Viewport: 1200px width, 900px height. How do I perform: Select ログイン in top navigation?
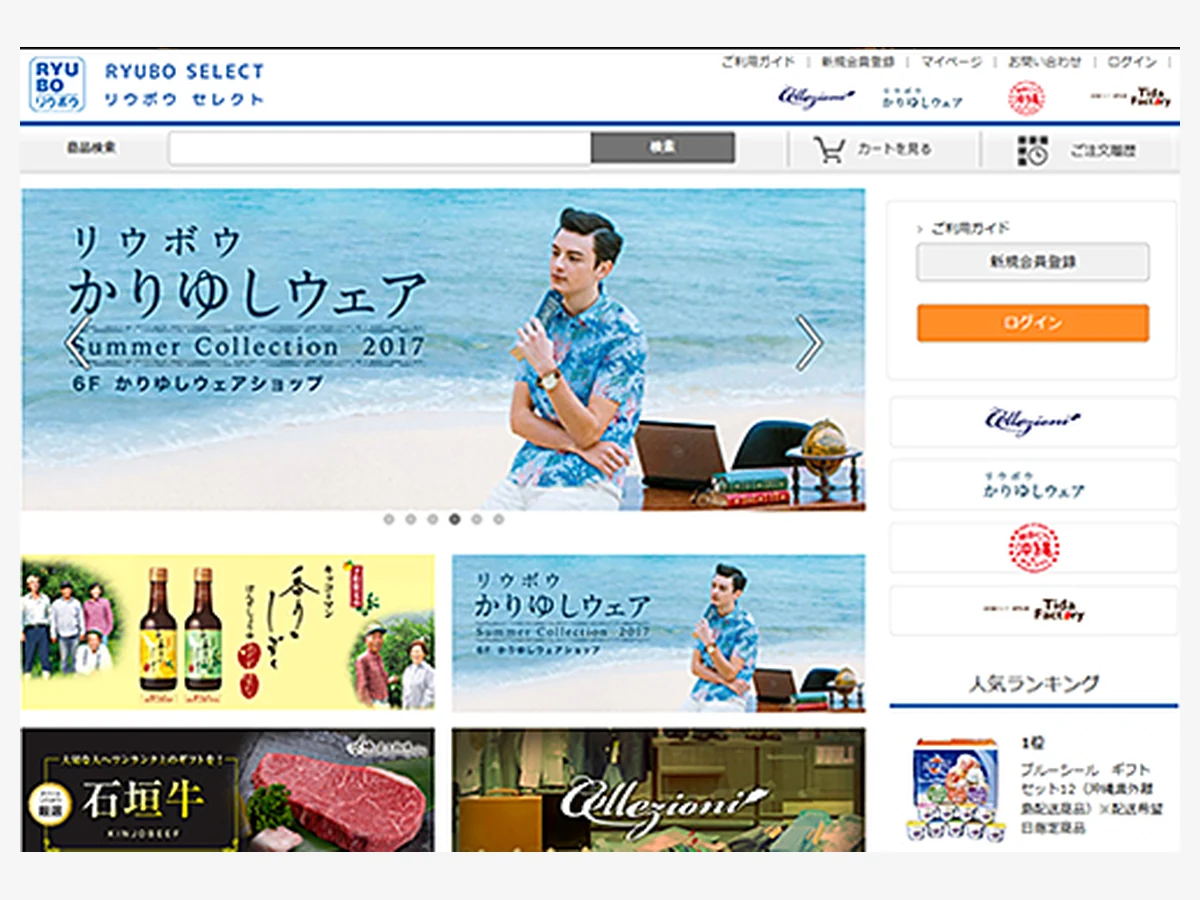point(1132,62)
